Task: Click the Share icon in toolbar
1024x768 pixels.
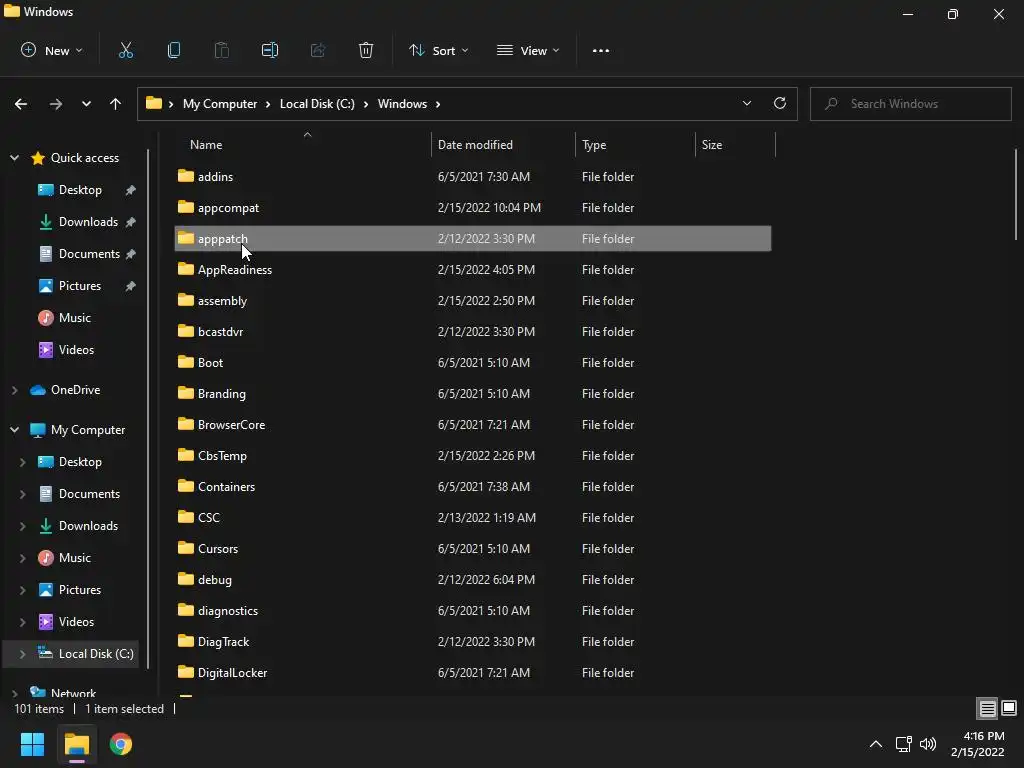Action: tap(318, 50)
